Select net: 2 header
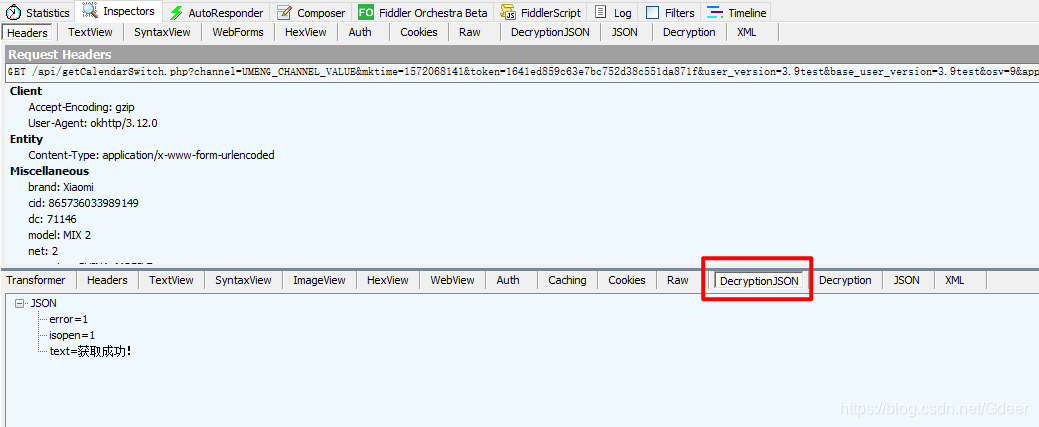1039x427 pixels. pyautogui.click(x=43, y=251)
